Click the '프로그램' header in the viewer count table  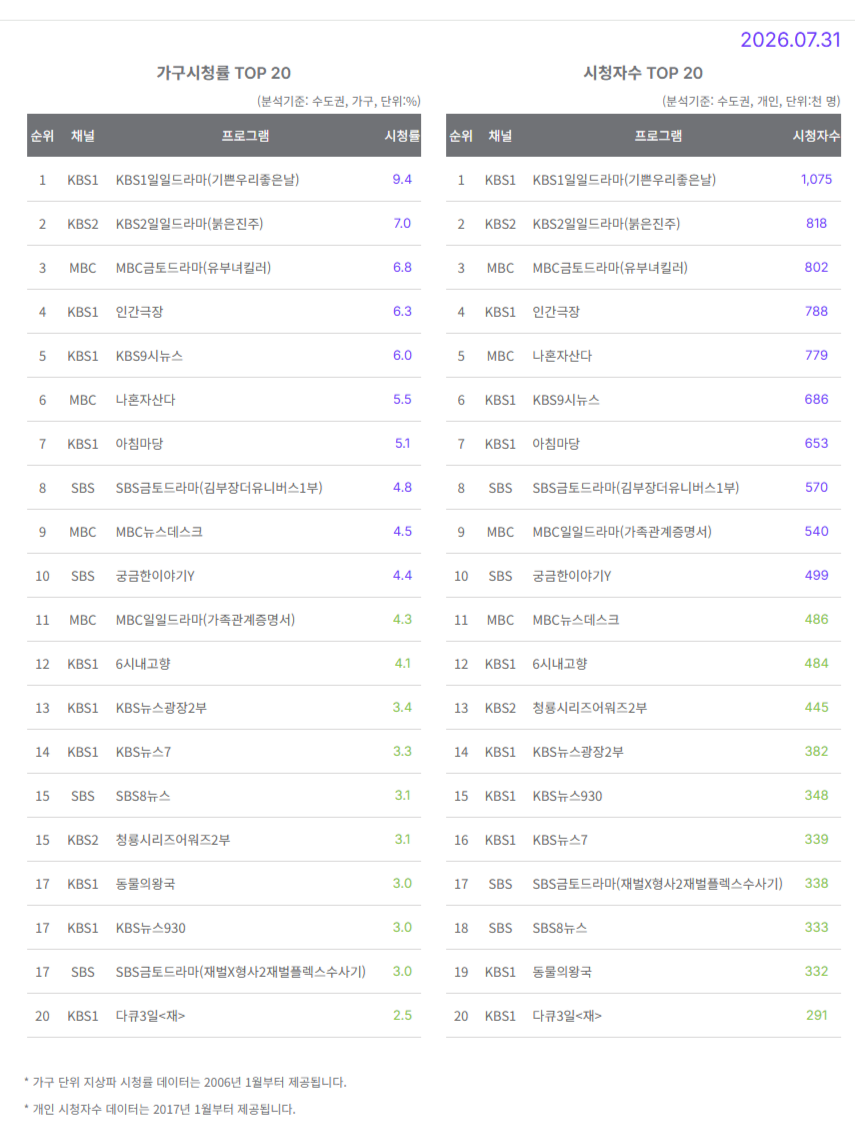658,136
